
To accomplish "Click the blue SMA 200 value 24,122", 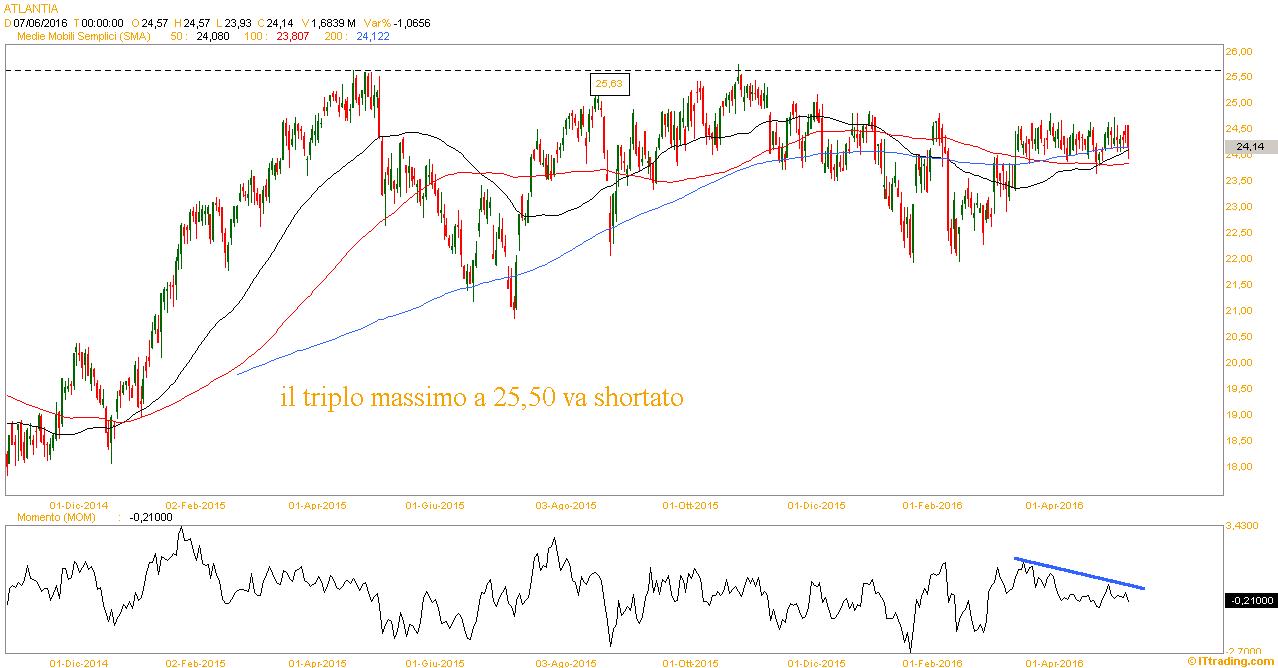I will (x=373, y=36).
